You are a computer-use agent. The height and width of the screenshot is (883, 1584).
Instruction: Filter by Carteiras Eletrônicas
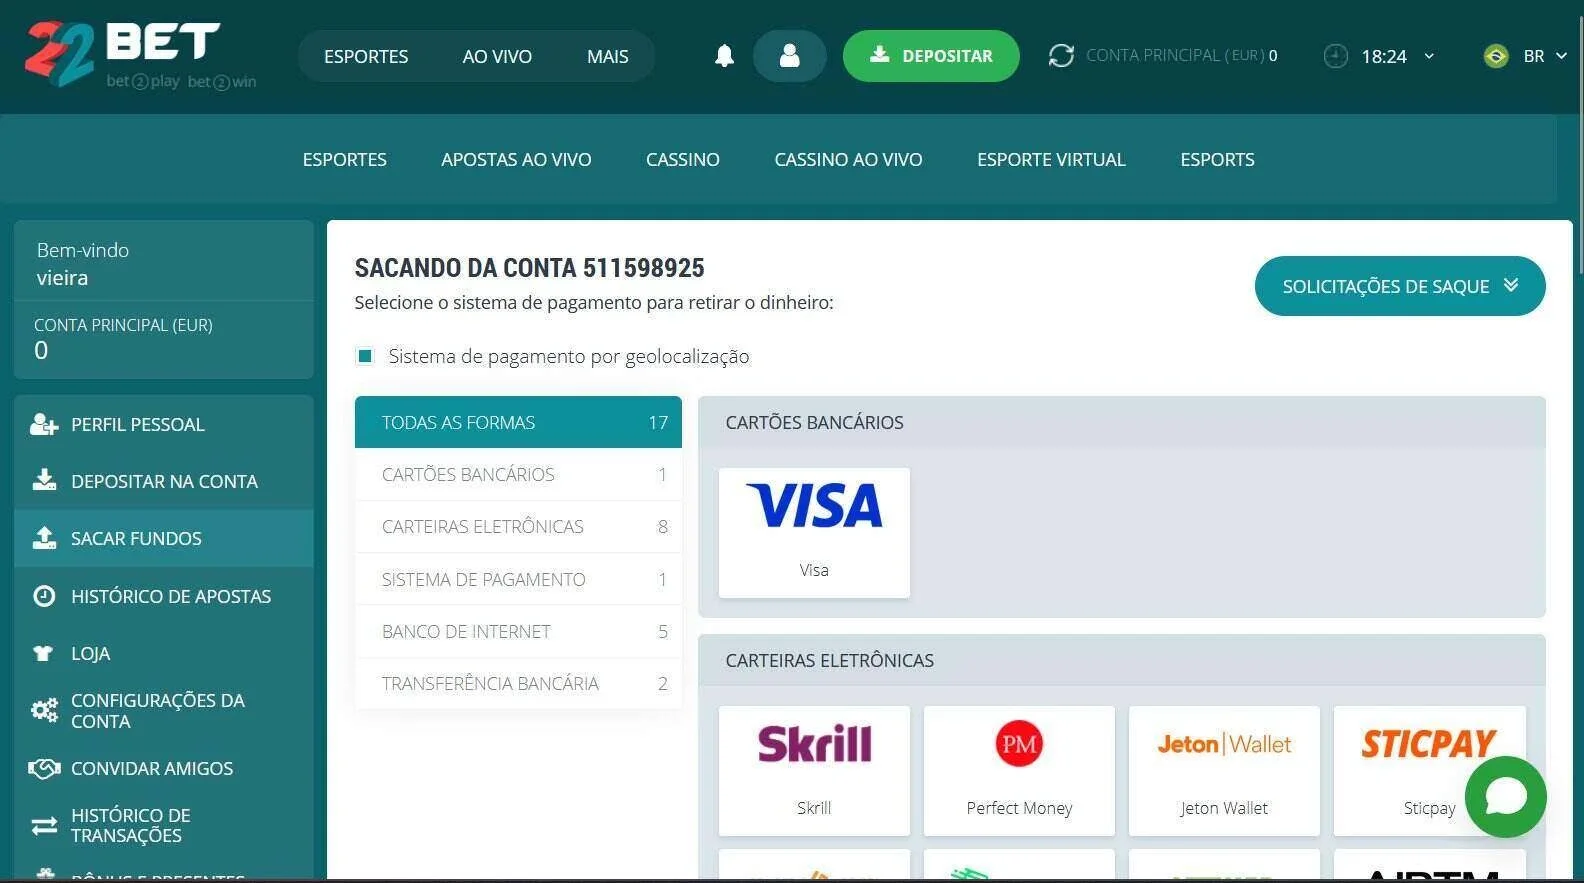coord(518,526)
